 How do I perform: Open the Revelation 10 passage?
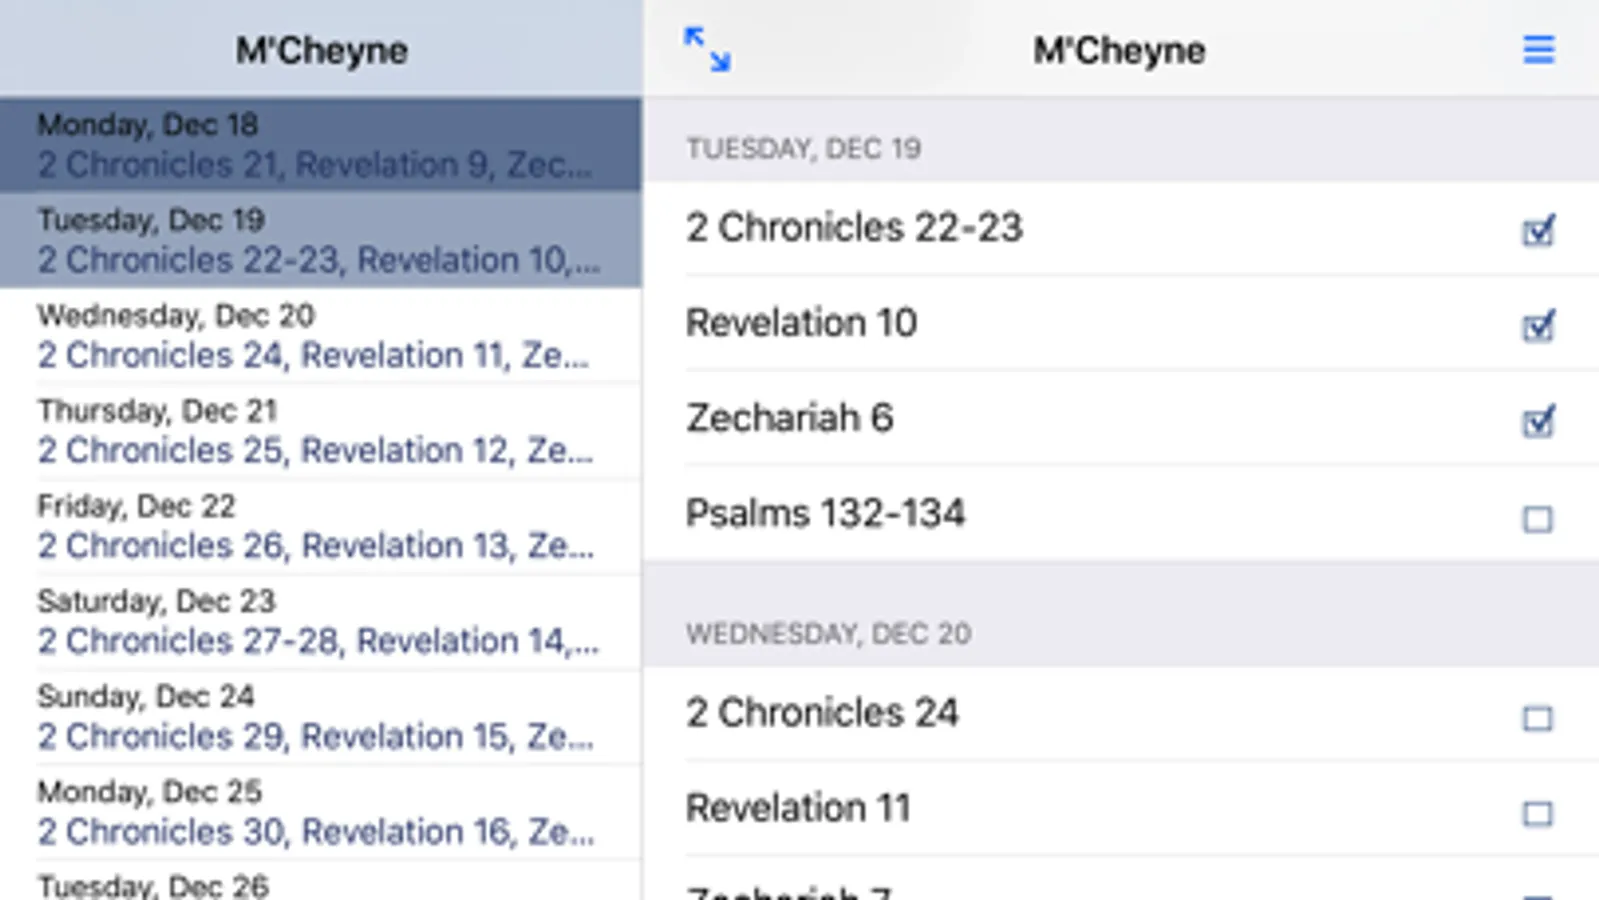(802, 323)
